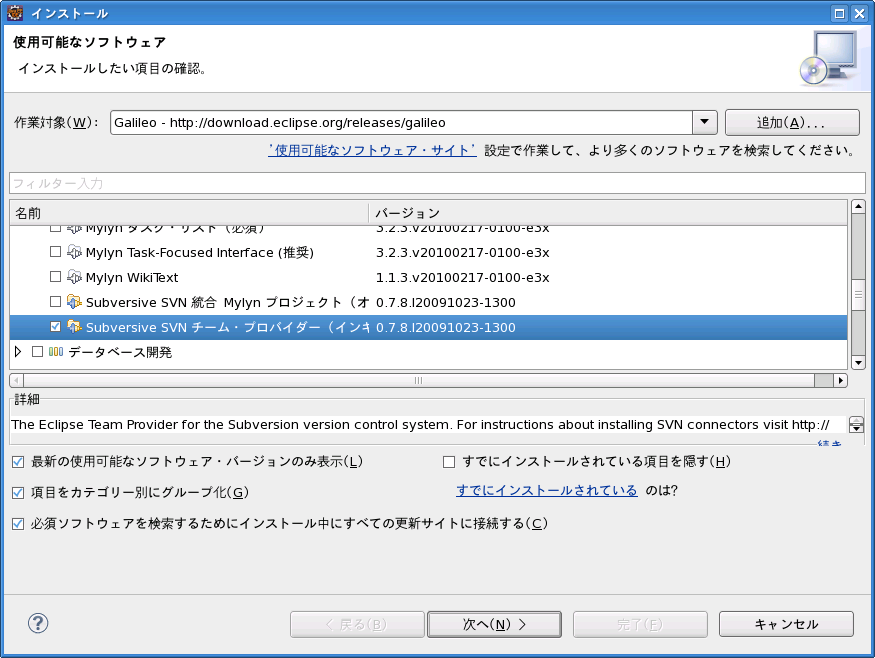Viewport: 875px width, 658px height.
Task: Click the 名前 column header
Action: (189, 213)
